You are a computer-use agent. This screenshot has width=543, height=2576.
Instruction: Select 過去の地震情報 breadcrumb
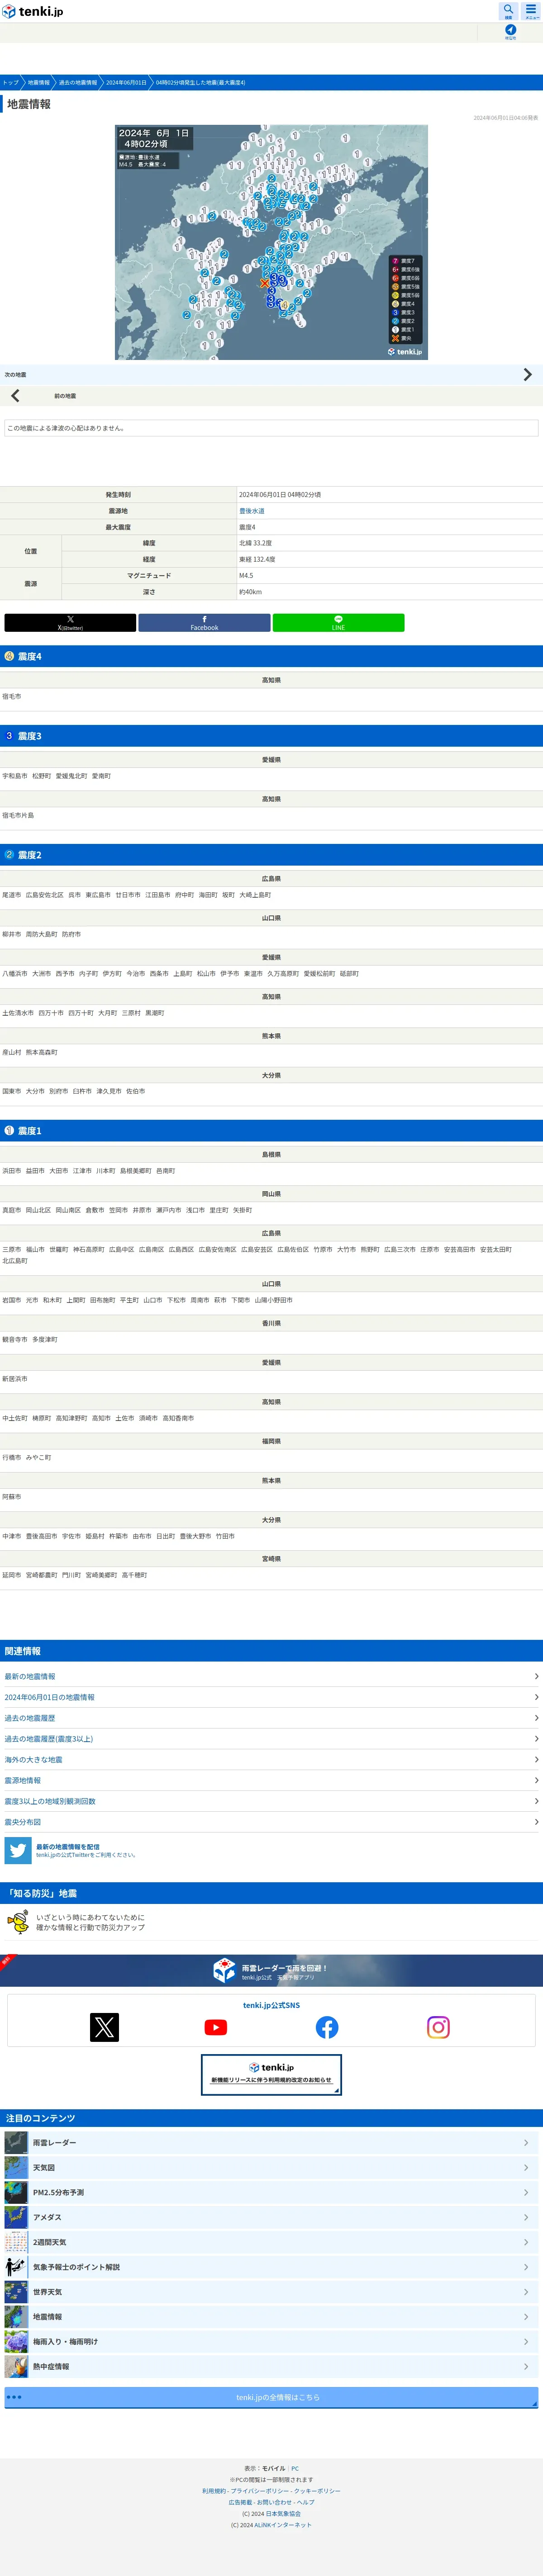click(x=78, y=83)
